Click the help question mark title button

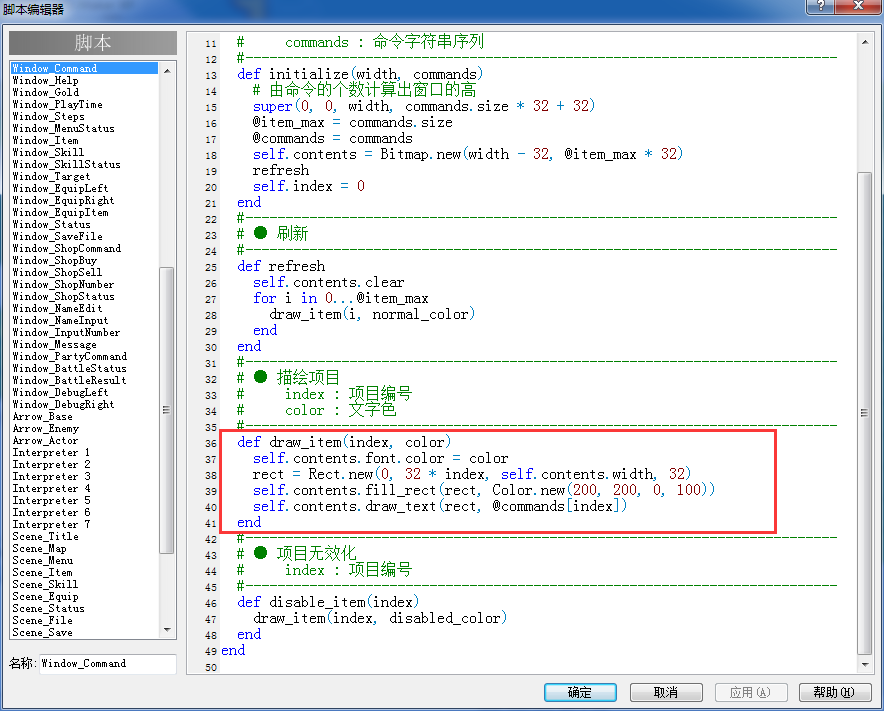(820, 6)
